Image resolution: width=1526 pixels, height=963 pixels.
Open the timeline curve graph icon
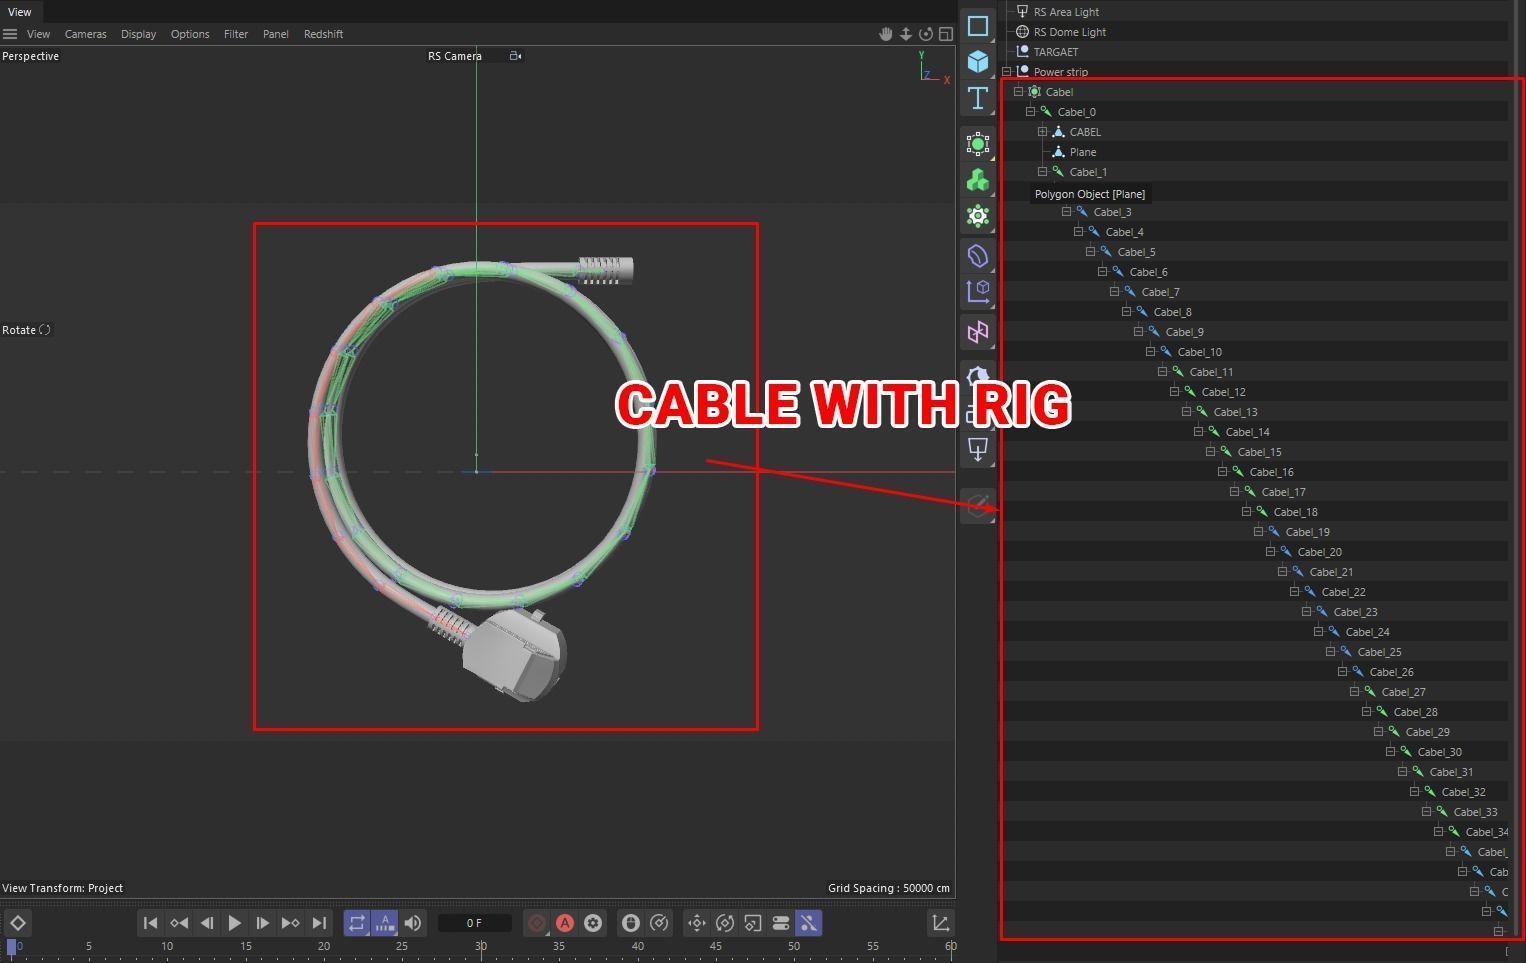[941, 923]
